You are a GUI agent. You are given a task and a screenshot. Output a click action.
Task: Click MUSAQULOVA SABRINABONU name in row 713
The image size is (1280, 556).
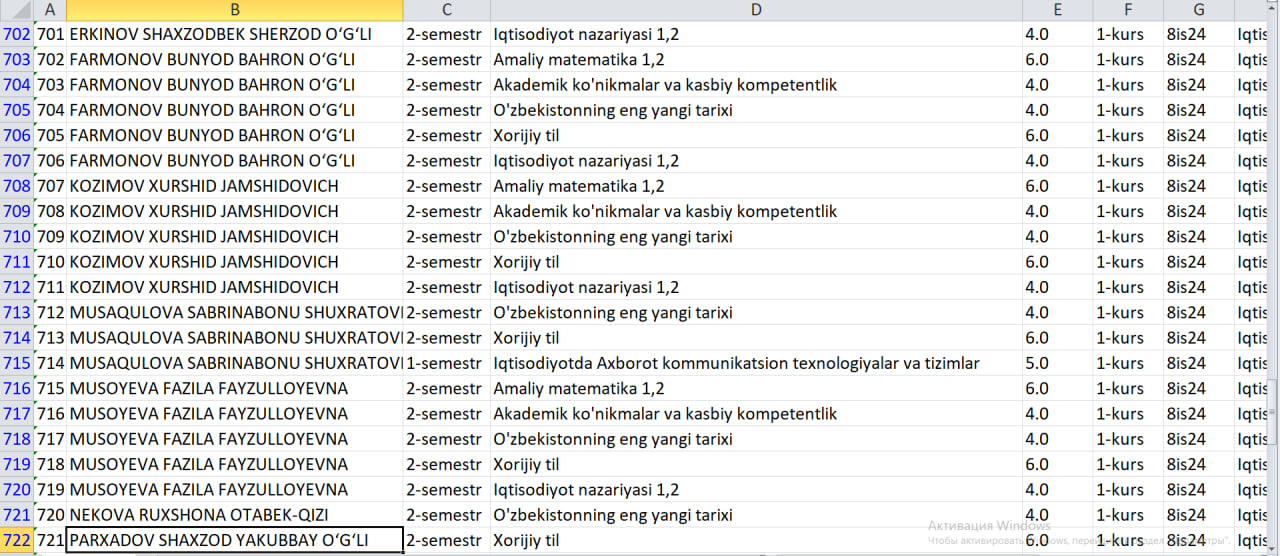(x=235, y=313)
